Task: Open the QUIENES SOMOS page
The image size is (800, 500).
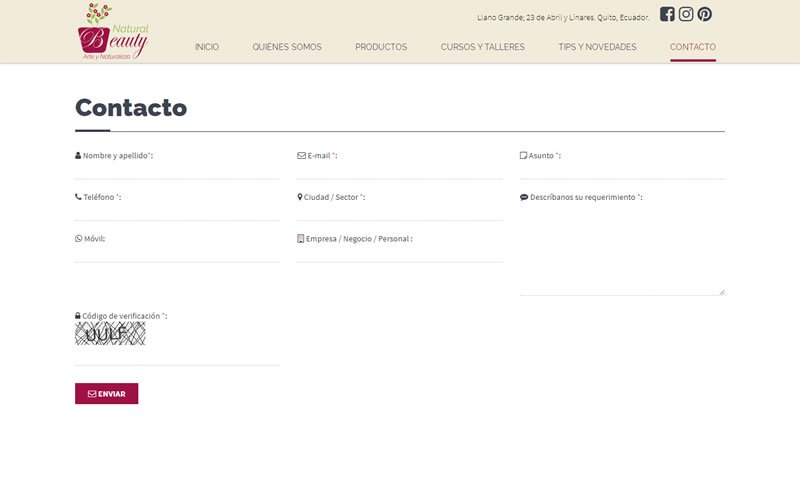Action: [x=287, y=47]
